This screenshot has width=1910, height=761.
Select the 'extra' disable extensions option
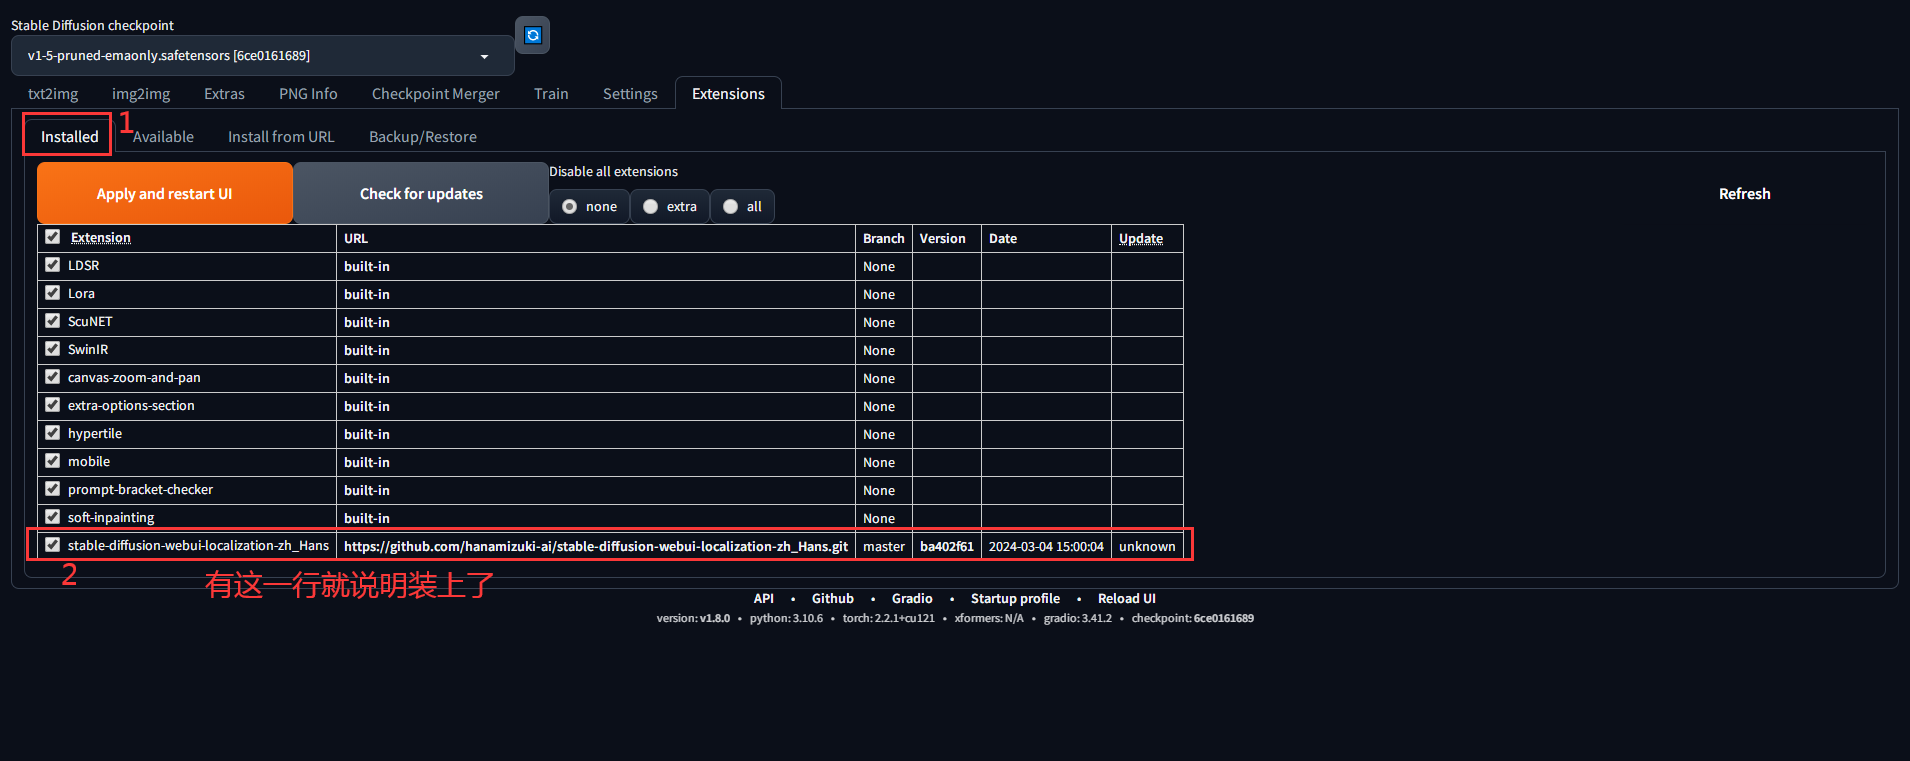tap(670, 206)
